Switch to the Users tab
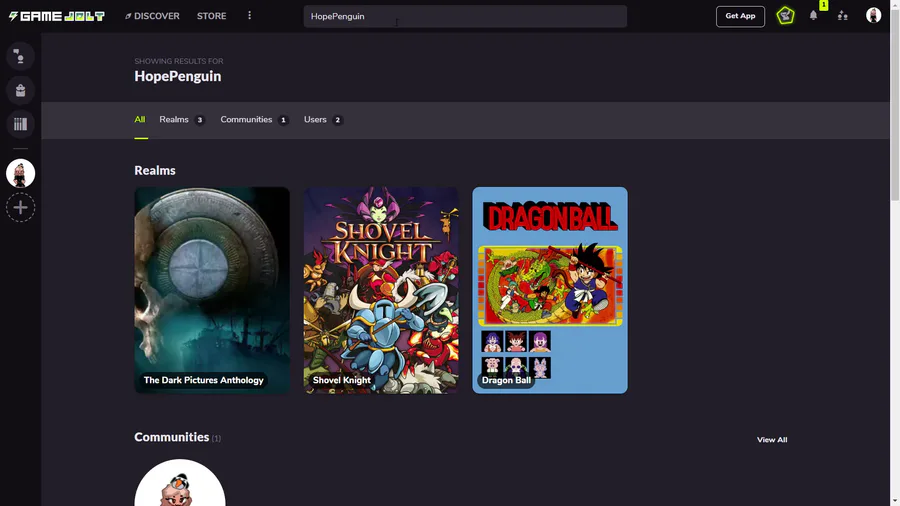 click(323, 119)
